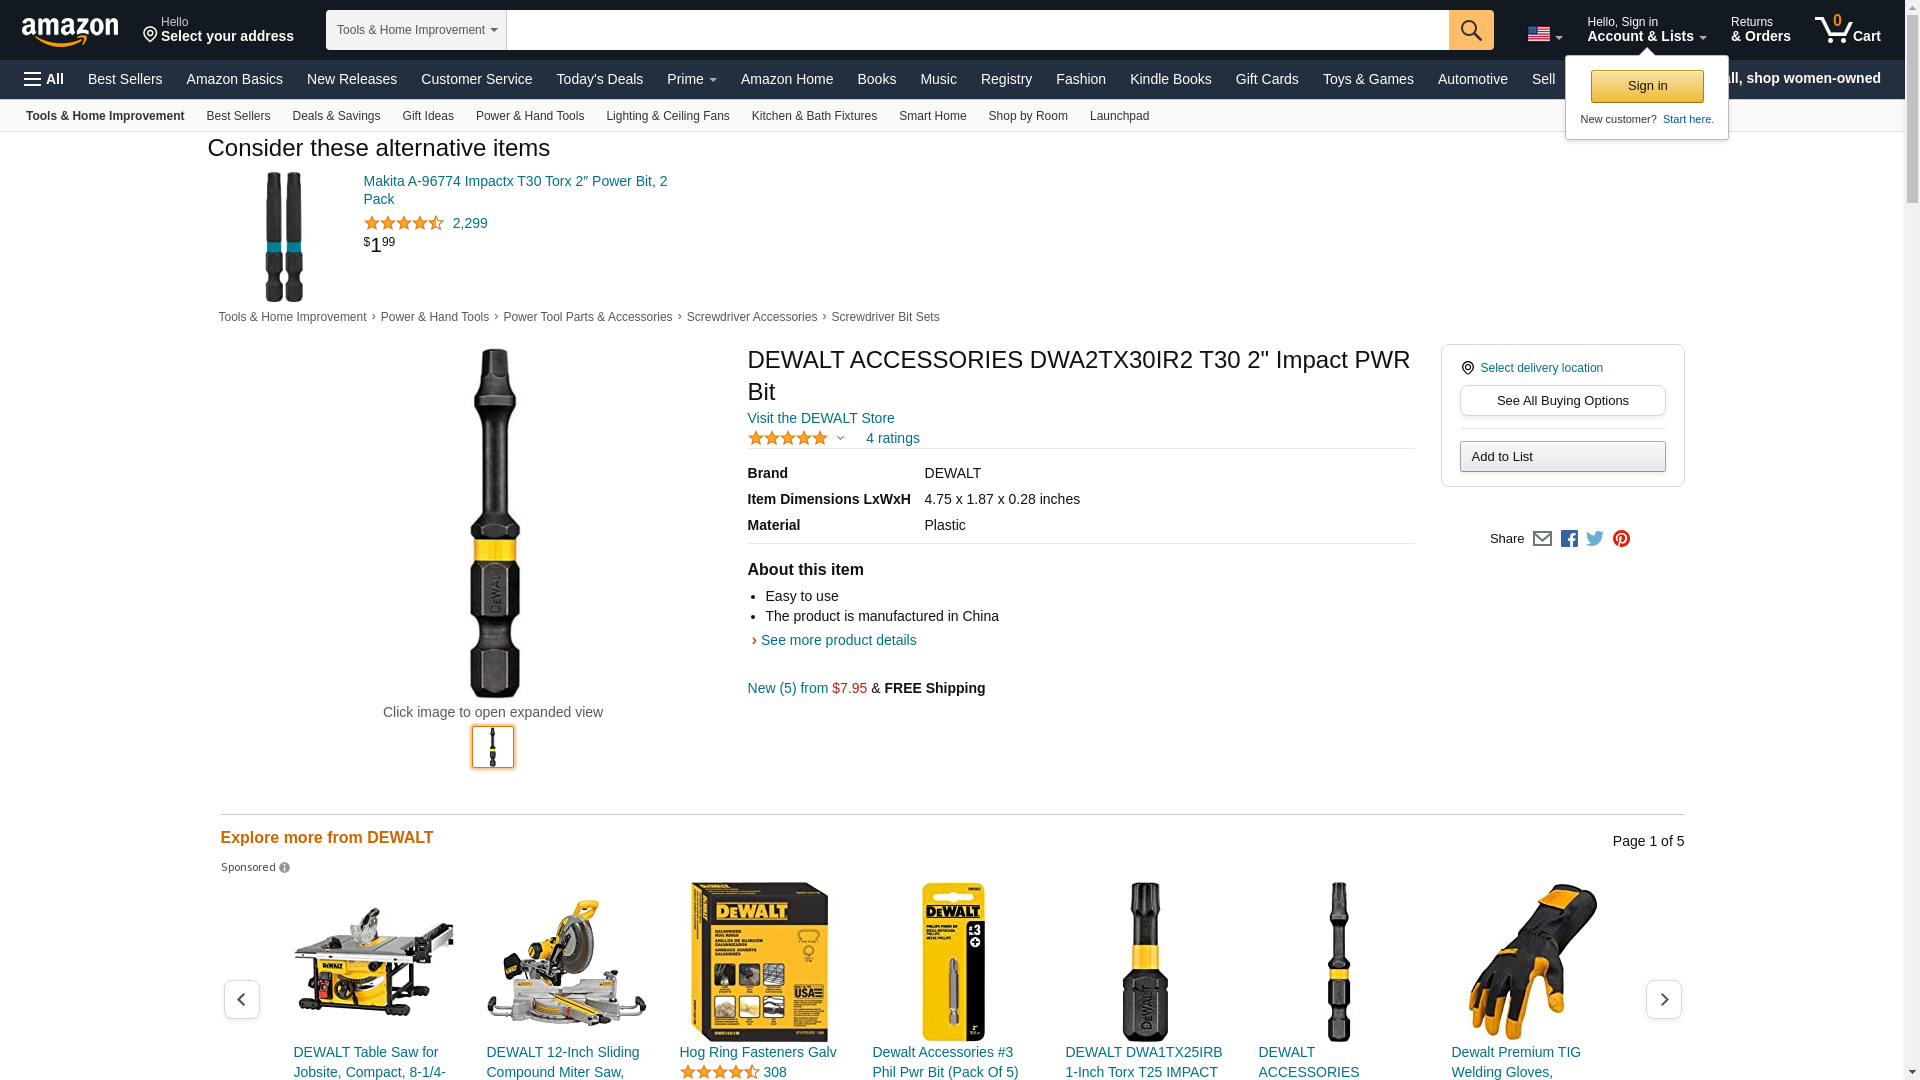This screenshot has width=1920, height=1080.
Task: Click See All Buying Options
Action: click(1562, 401)
